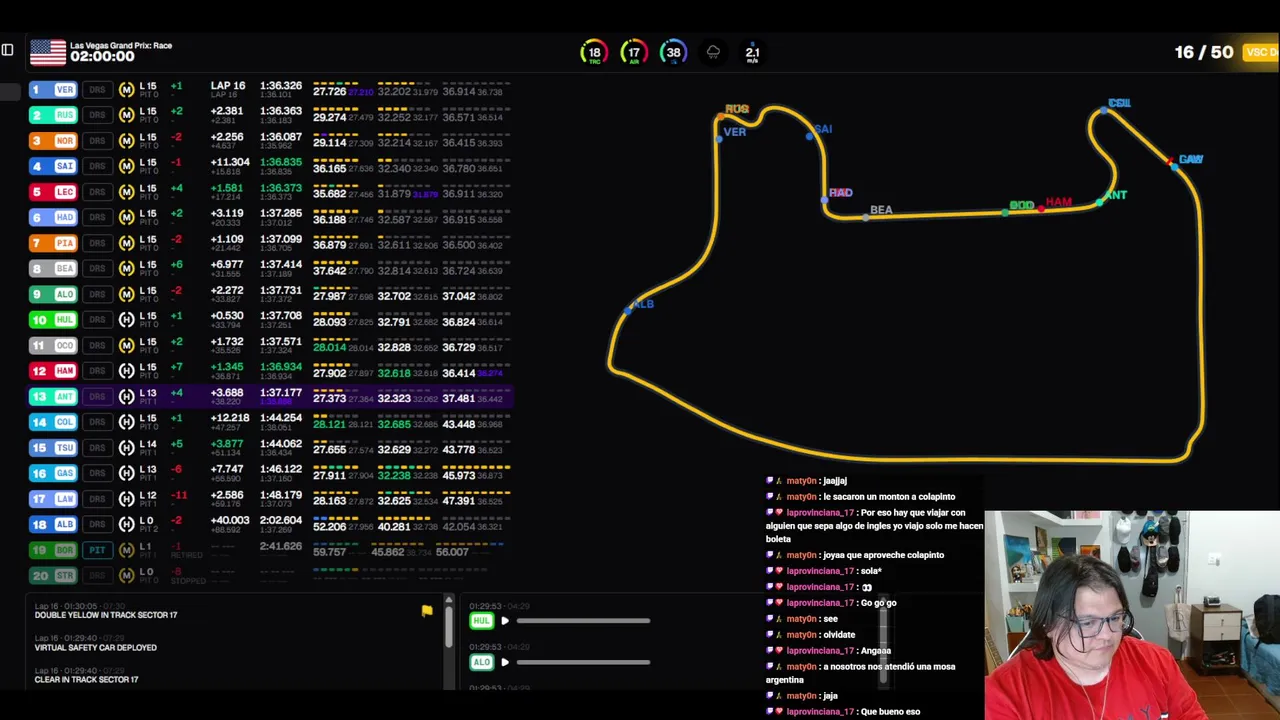Seek the ALO team radio progress bar
This screenshot has width=1280, height=720.
583,662
